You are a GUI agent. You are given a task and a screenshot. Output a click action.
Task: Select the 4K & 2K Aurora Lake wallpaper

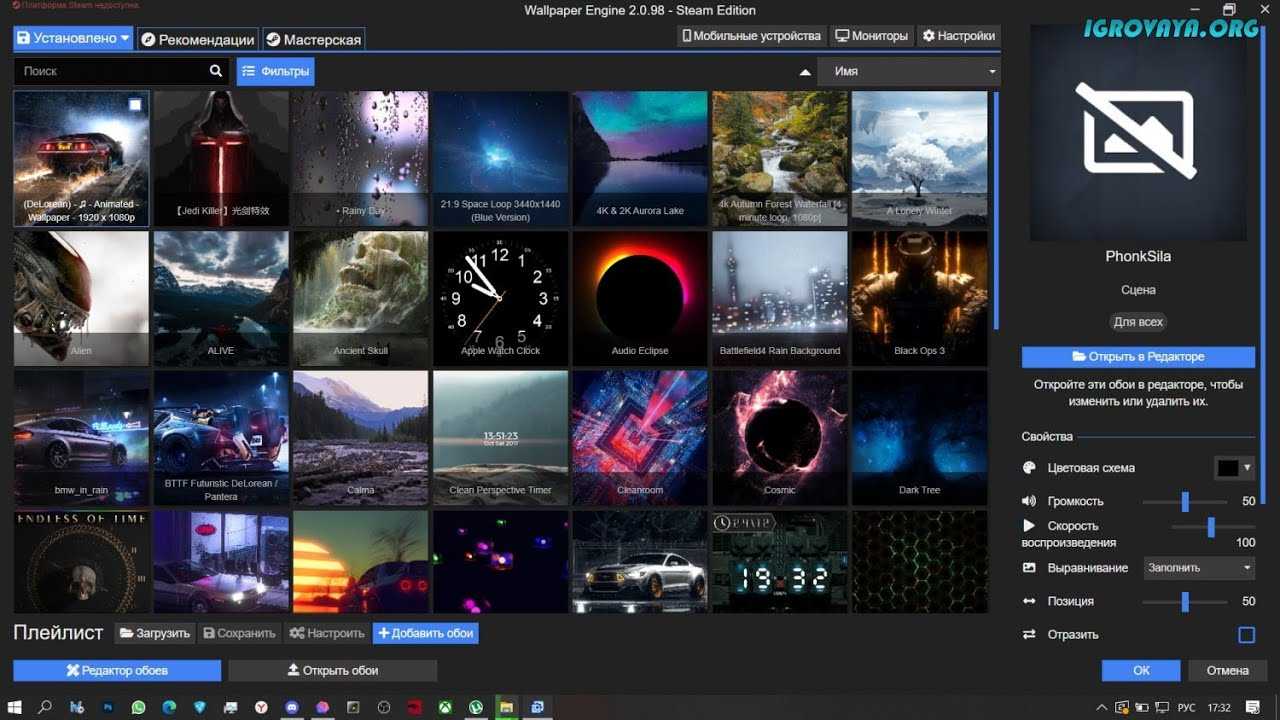click(x=640, y=158)
